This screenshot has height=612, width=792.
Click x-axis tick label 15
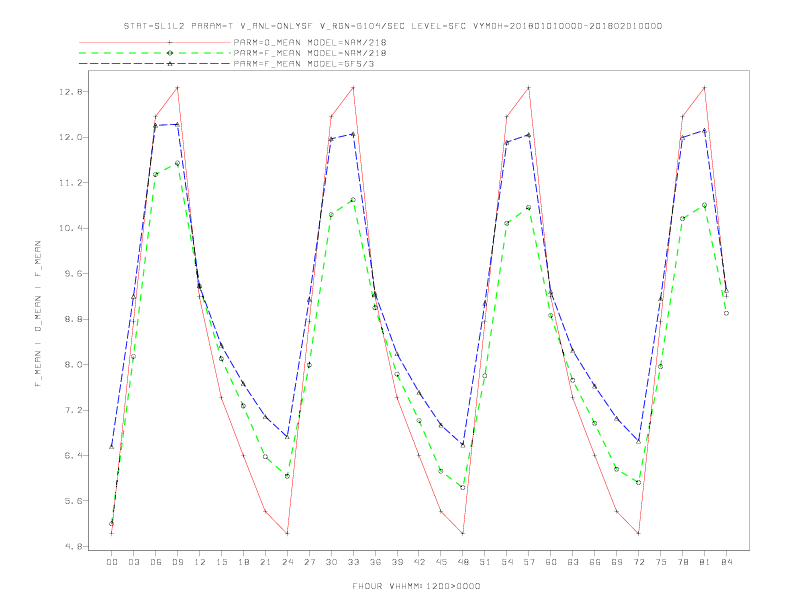221,562
